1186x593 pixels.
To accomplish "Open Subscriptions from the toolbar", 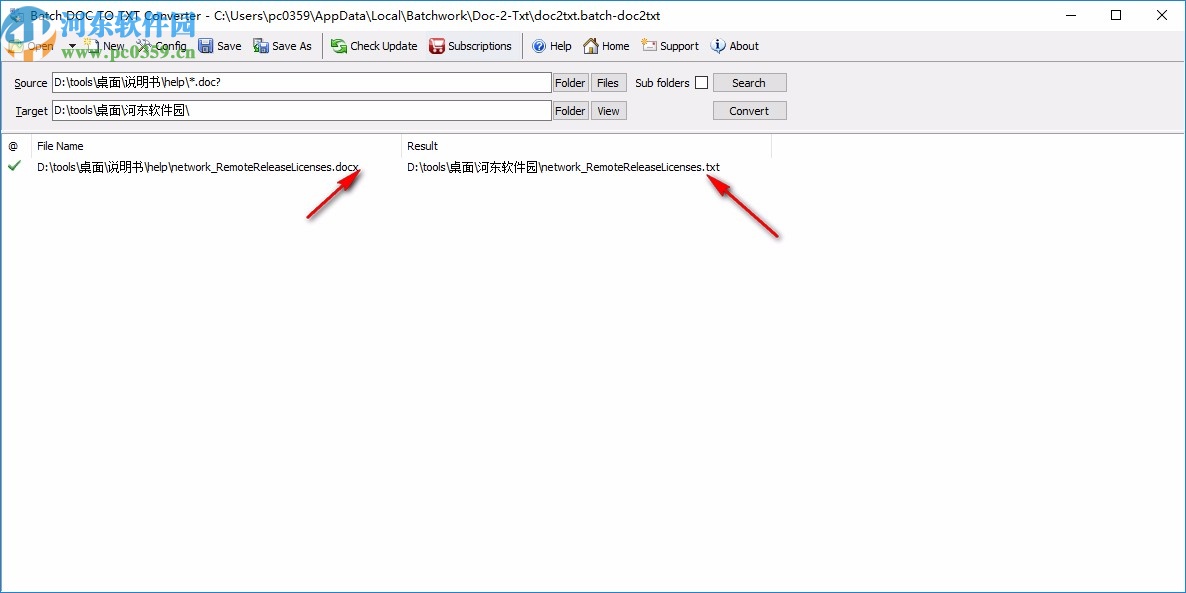I will click(471, 46).
